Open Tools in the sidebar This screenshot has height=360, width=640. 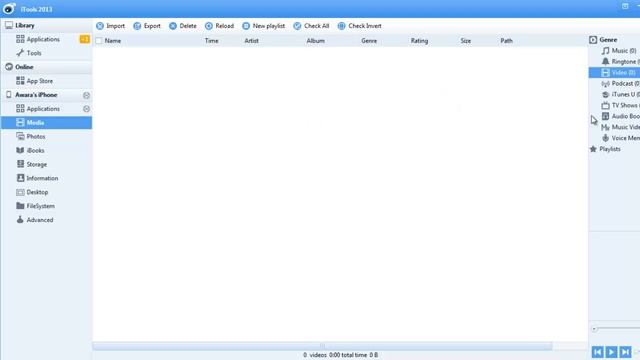pyautogui.click(x=34, y=53)
